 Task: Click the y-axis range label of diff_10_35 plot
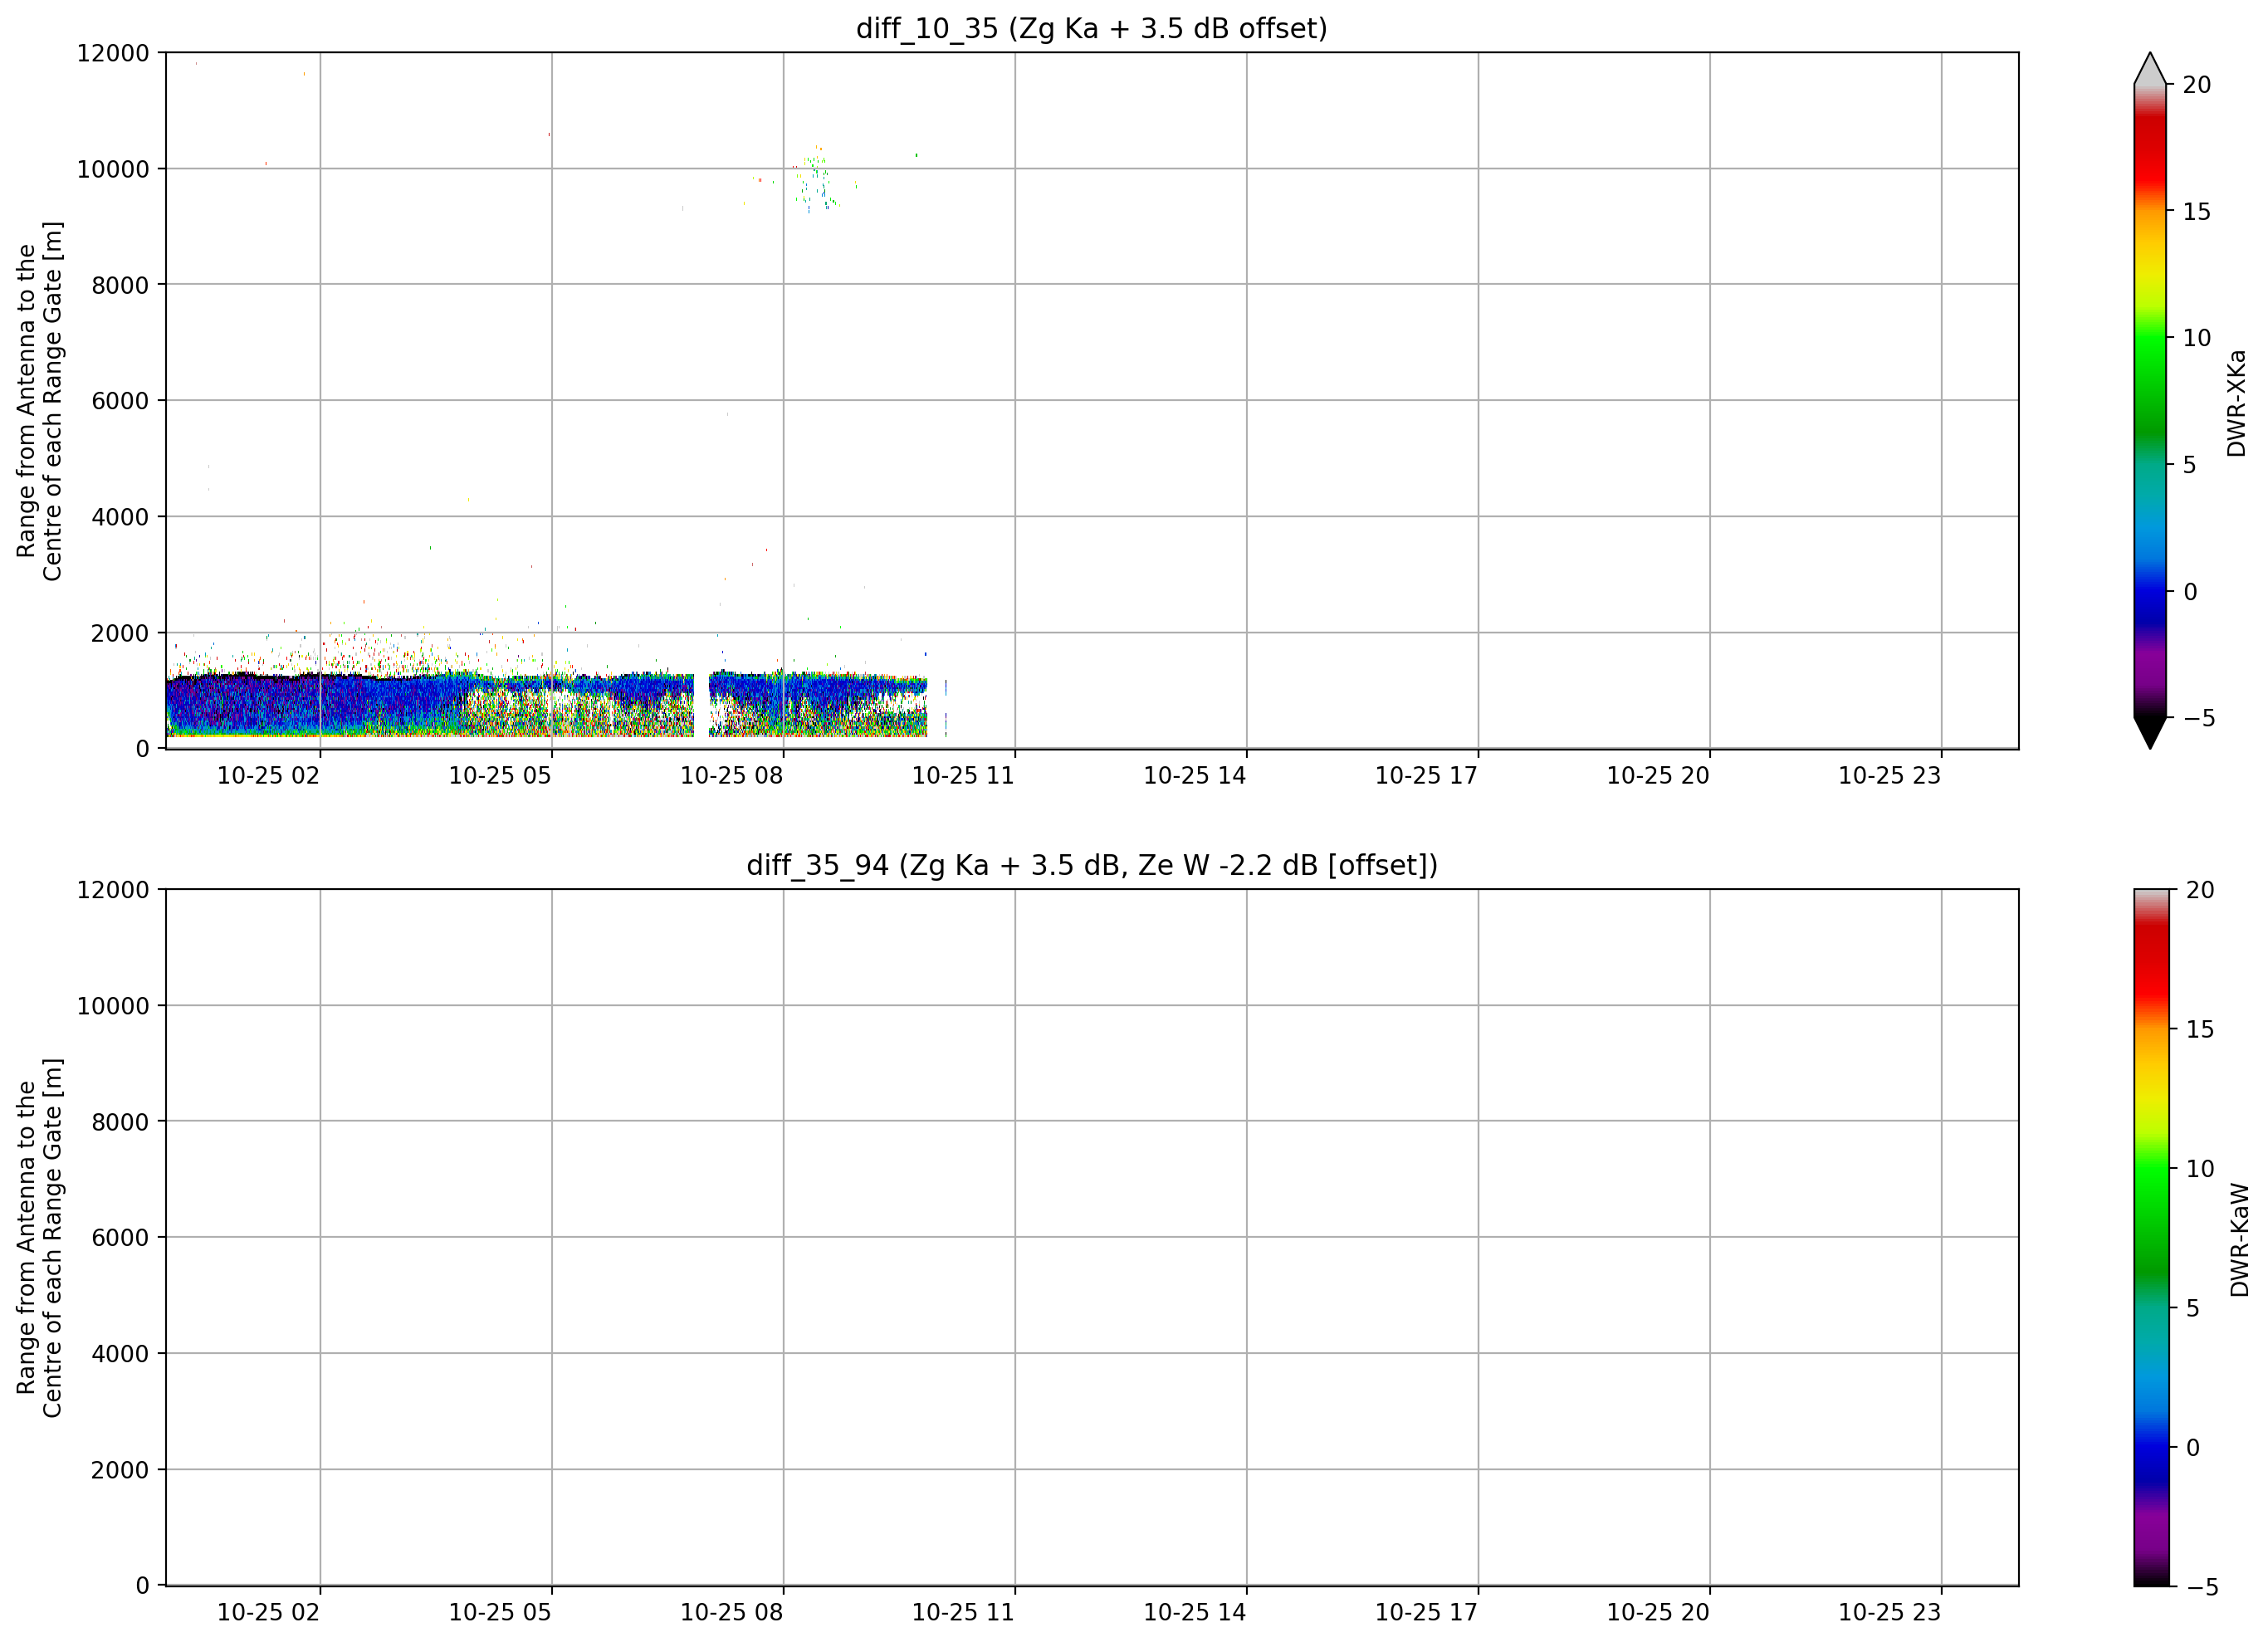[40, 401]
